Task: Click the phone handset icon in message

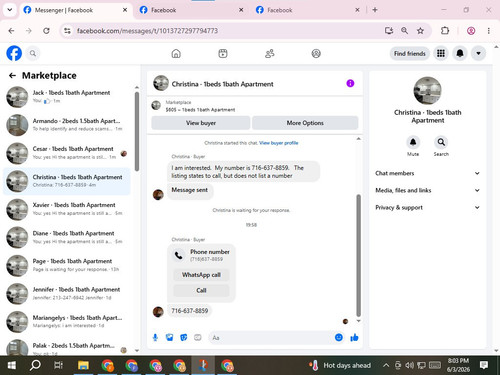Action: click(179, 255)
